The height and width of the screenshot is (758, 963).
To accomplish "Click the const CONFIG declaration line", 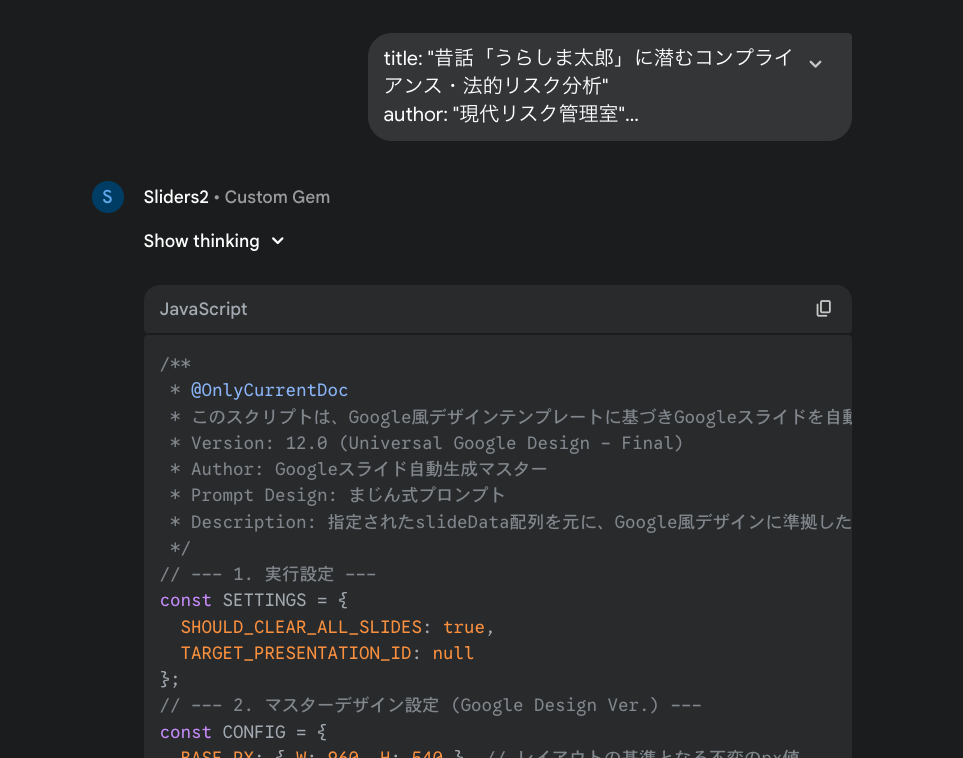I will coord(243,731).
